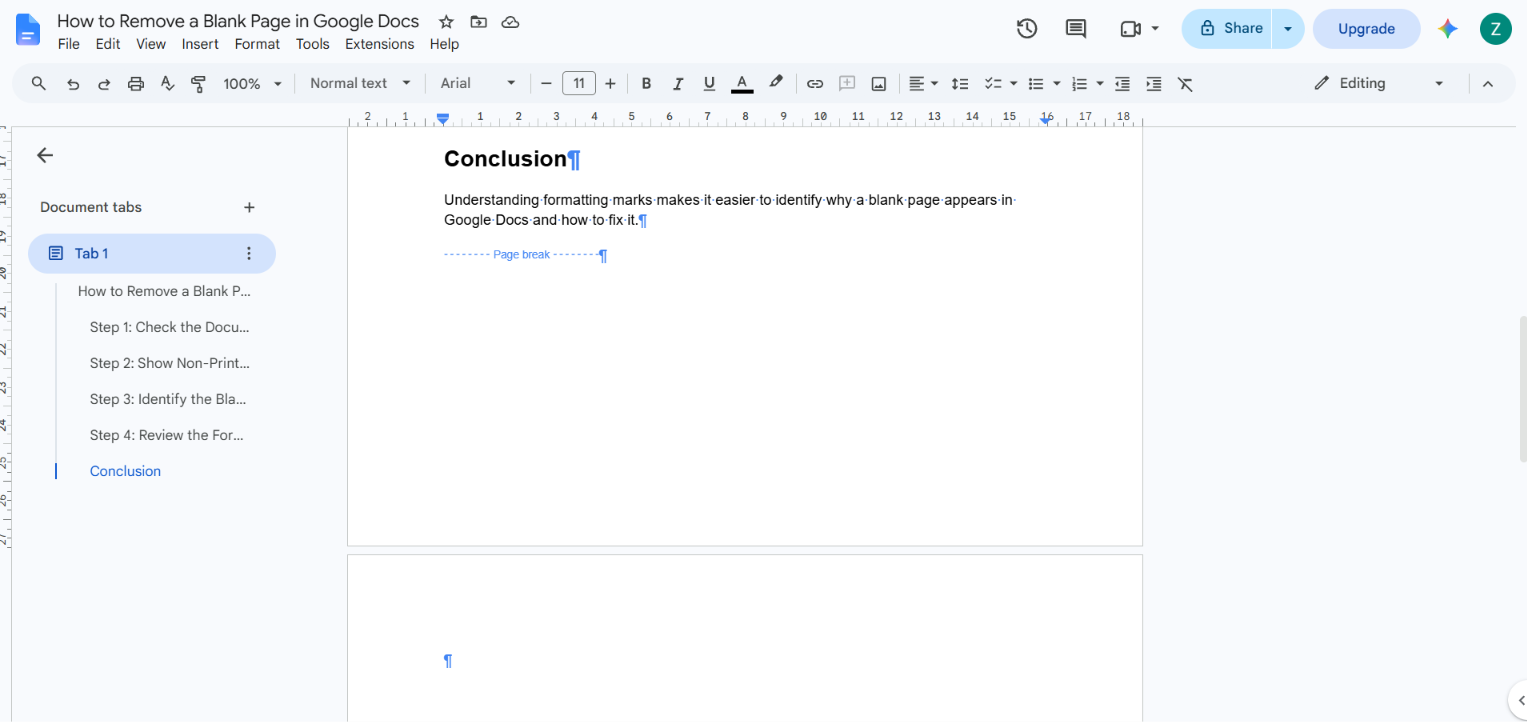This screenshot has height=722, width=1527.
Task: Expand the Share options arrow
Action: 1288,29
